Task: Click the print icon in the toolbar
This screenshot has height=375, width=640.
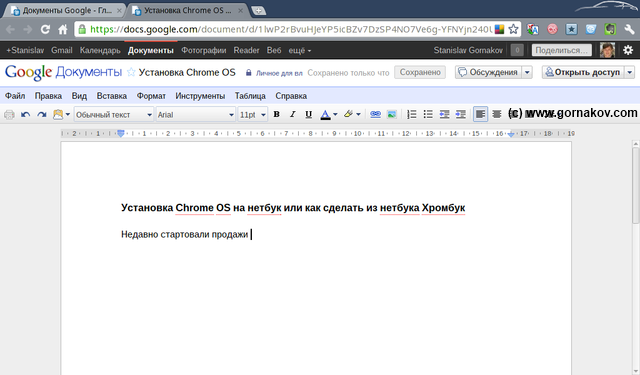Action: (9, 115)
